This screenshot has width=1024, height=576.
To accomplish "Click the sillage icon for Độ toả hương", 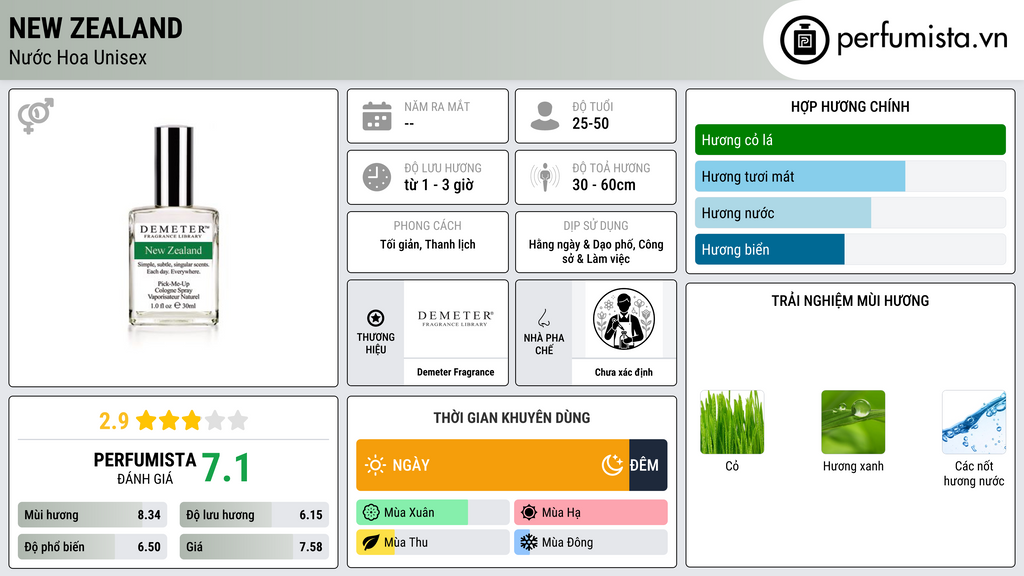I will click(x=545, y=177).
